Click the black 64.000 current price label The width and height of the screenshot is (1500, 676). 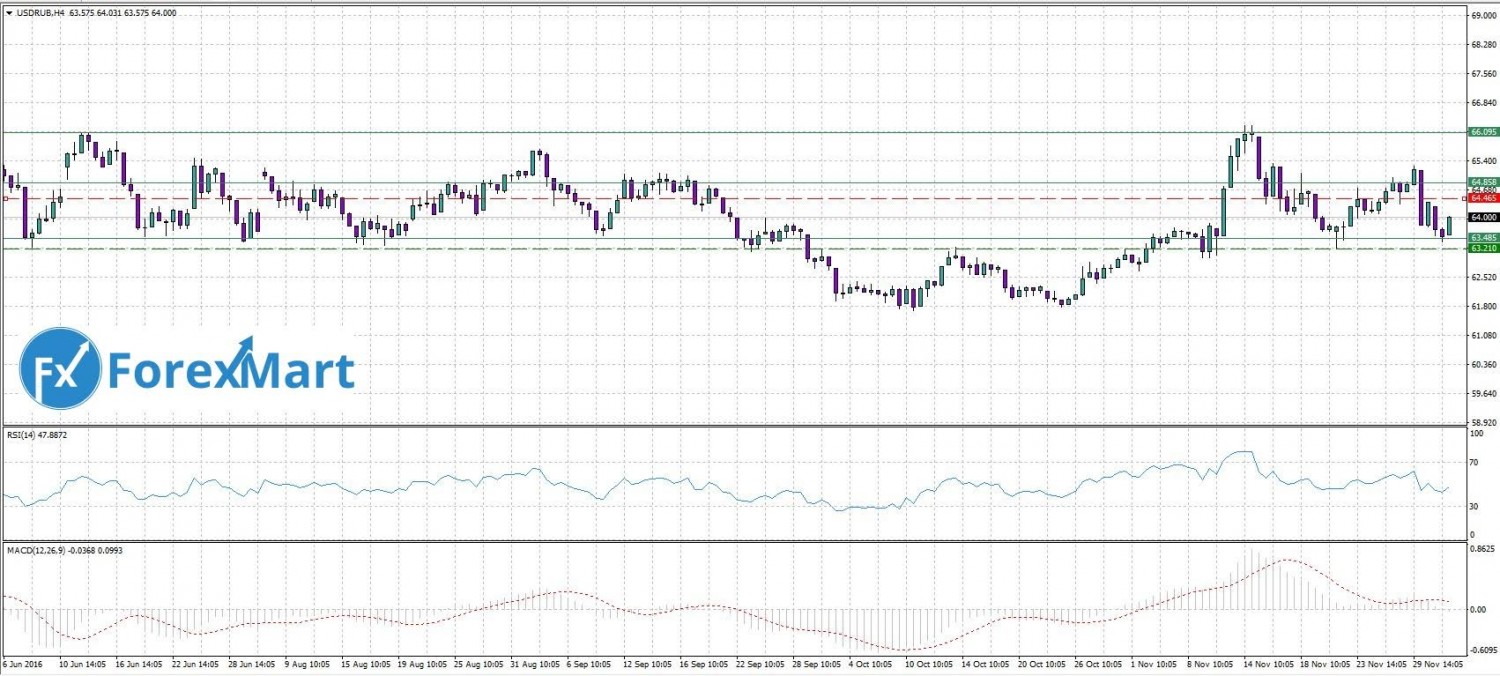(x=1482, y=216)
